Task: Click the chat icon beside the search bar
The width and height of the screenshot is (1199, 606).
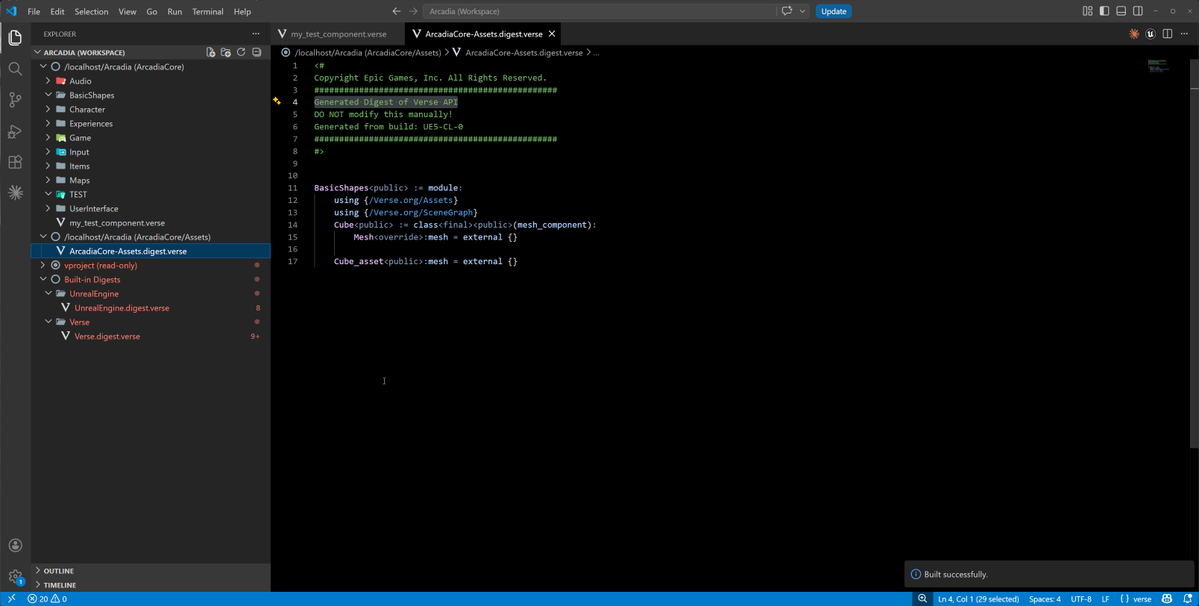Action: 787,11
